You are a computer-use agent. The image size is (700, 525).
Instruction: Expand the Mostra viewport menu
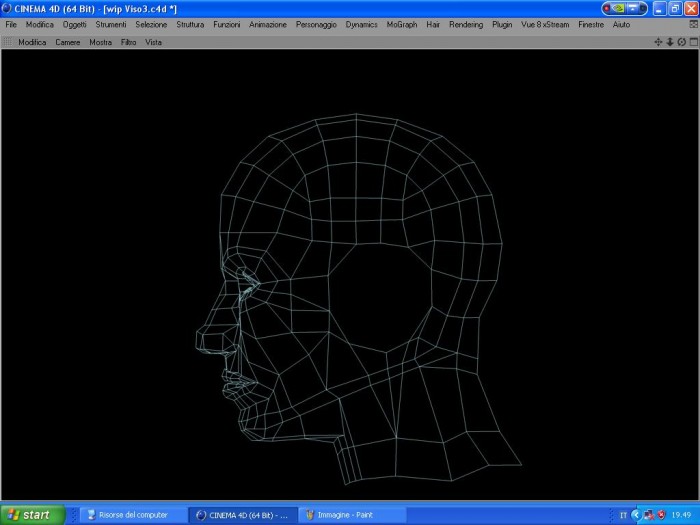[x=100, y=42]
